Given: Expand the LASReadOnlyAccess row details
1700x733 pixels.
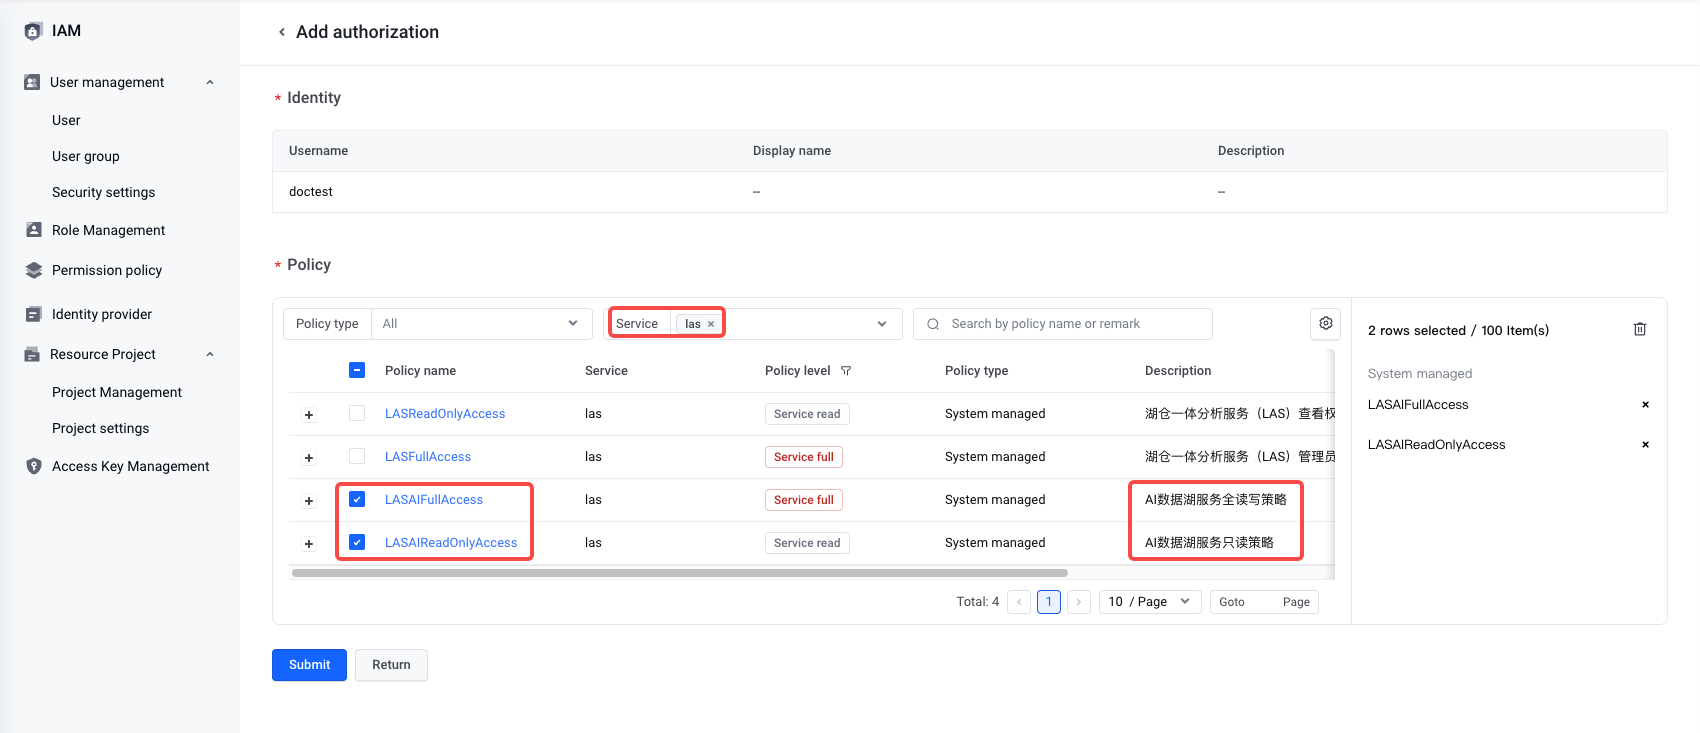Looking at the screenshot, I should pos(309,415).
